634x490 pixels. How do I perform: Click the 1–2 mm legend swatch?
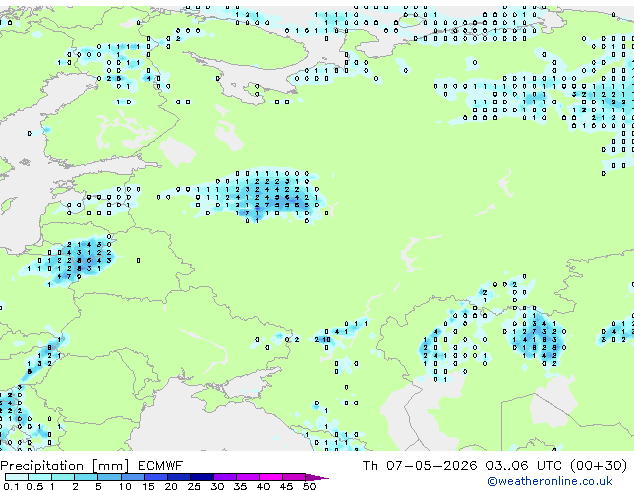[63, 477]
